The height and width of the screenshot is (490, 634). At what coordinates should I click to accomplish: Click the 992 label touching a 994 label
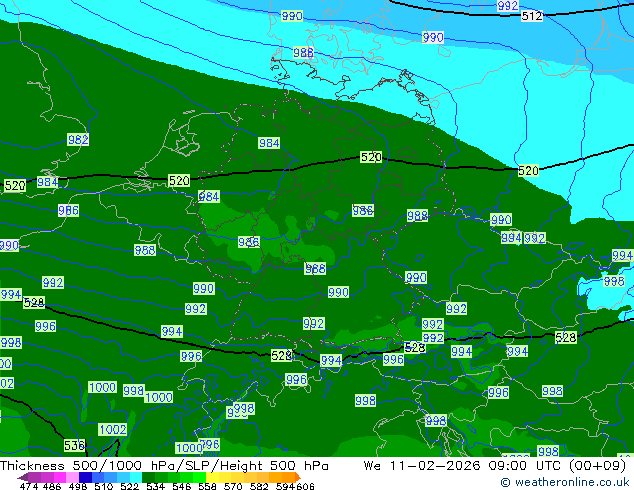[x=535, y=238]
